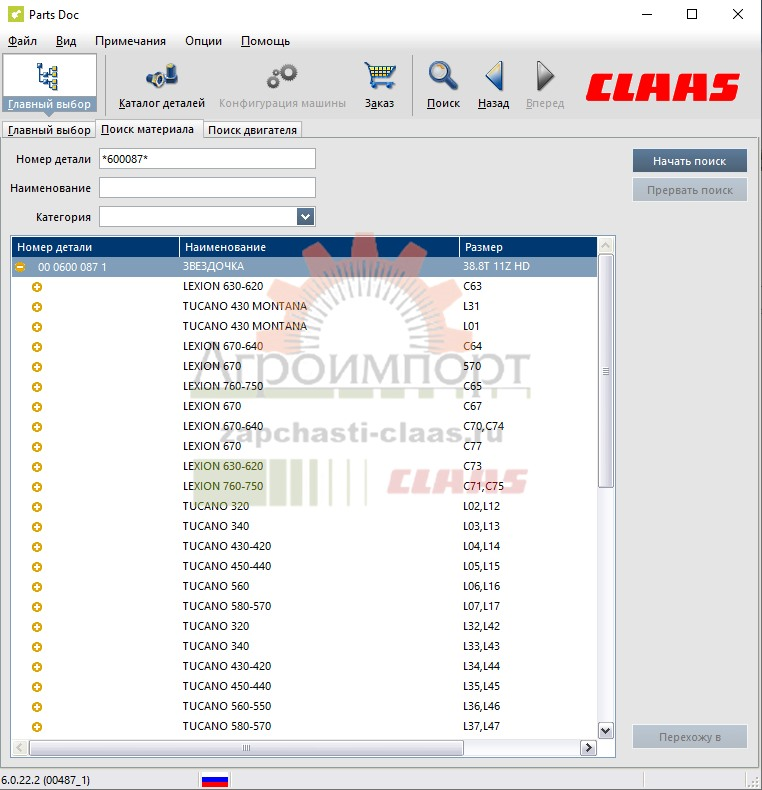The width and height of the screenshot is (762, 790).
Task: Expand the TUCANO 340 L03,L13 row
Action: [x=37, y=527]
